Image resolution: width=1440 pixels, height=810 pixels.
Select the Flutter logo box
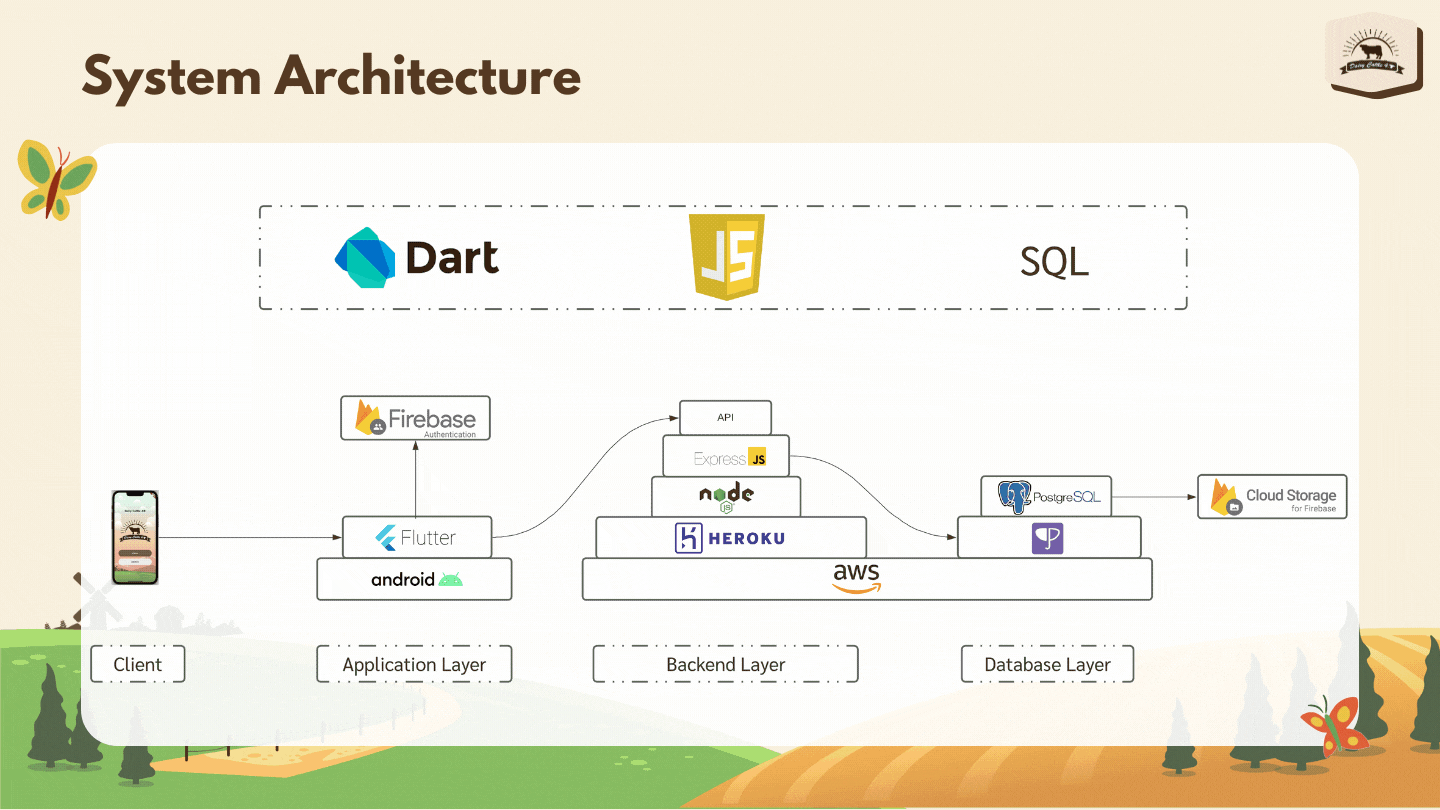point(417,538)
